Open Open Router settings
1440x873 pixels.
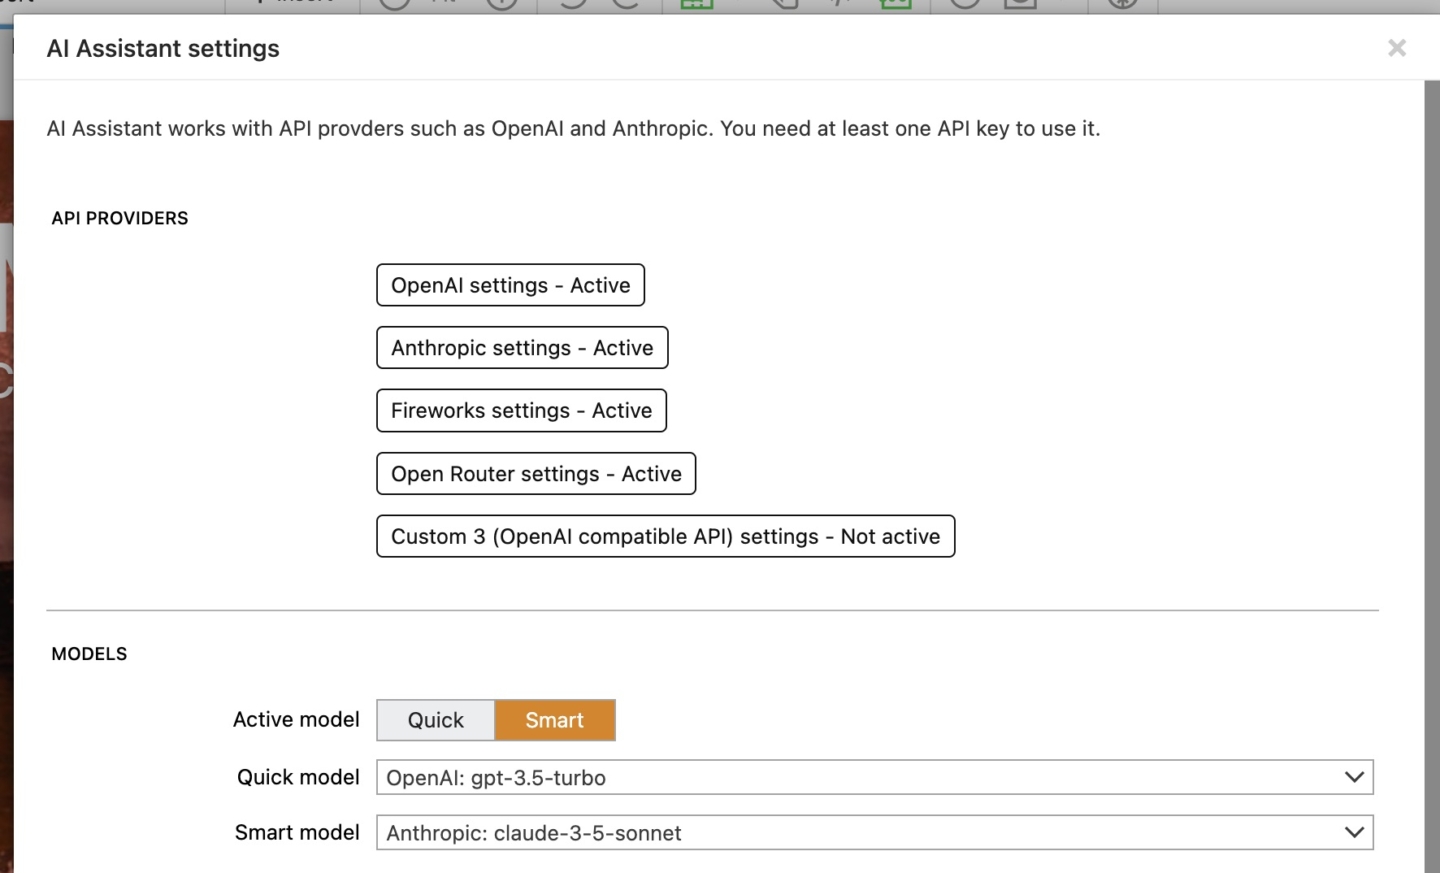tap(536, 473)
